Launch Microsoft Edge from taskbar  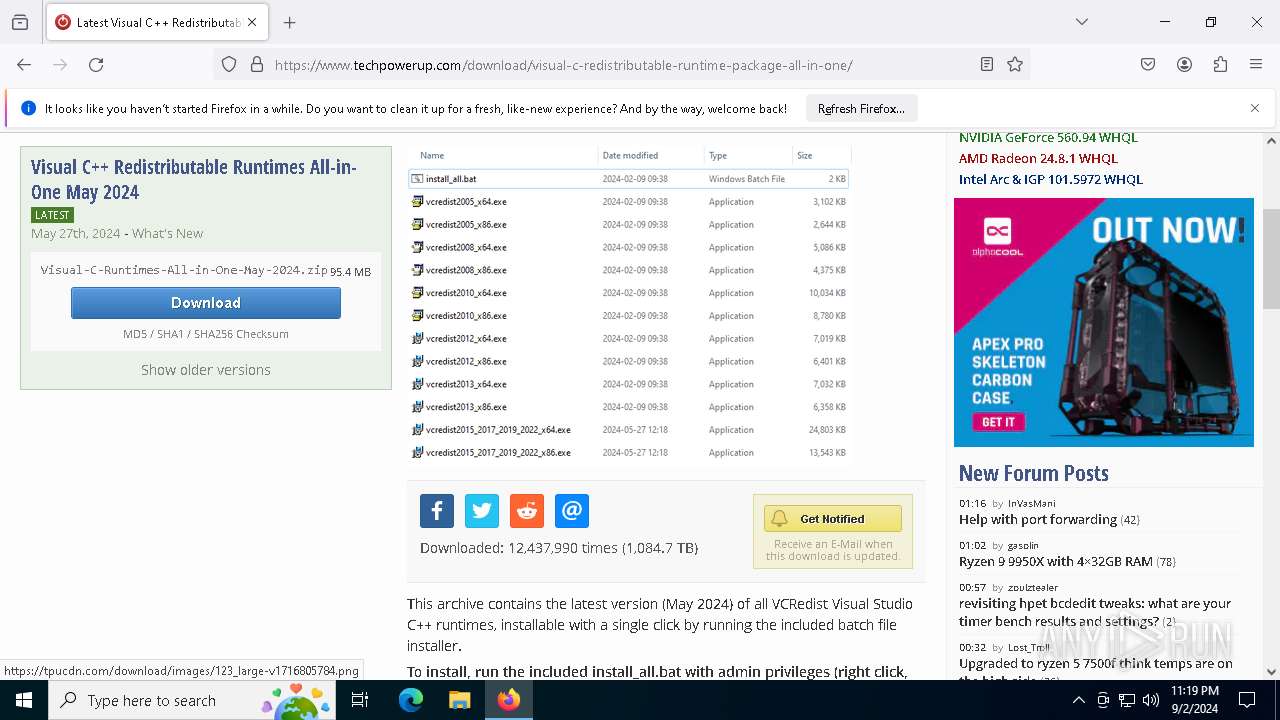[411, 700]
